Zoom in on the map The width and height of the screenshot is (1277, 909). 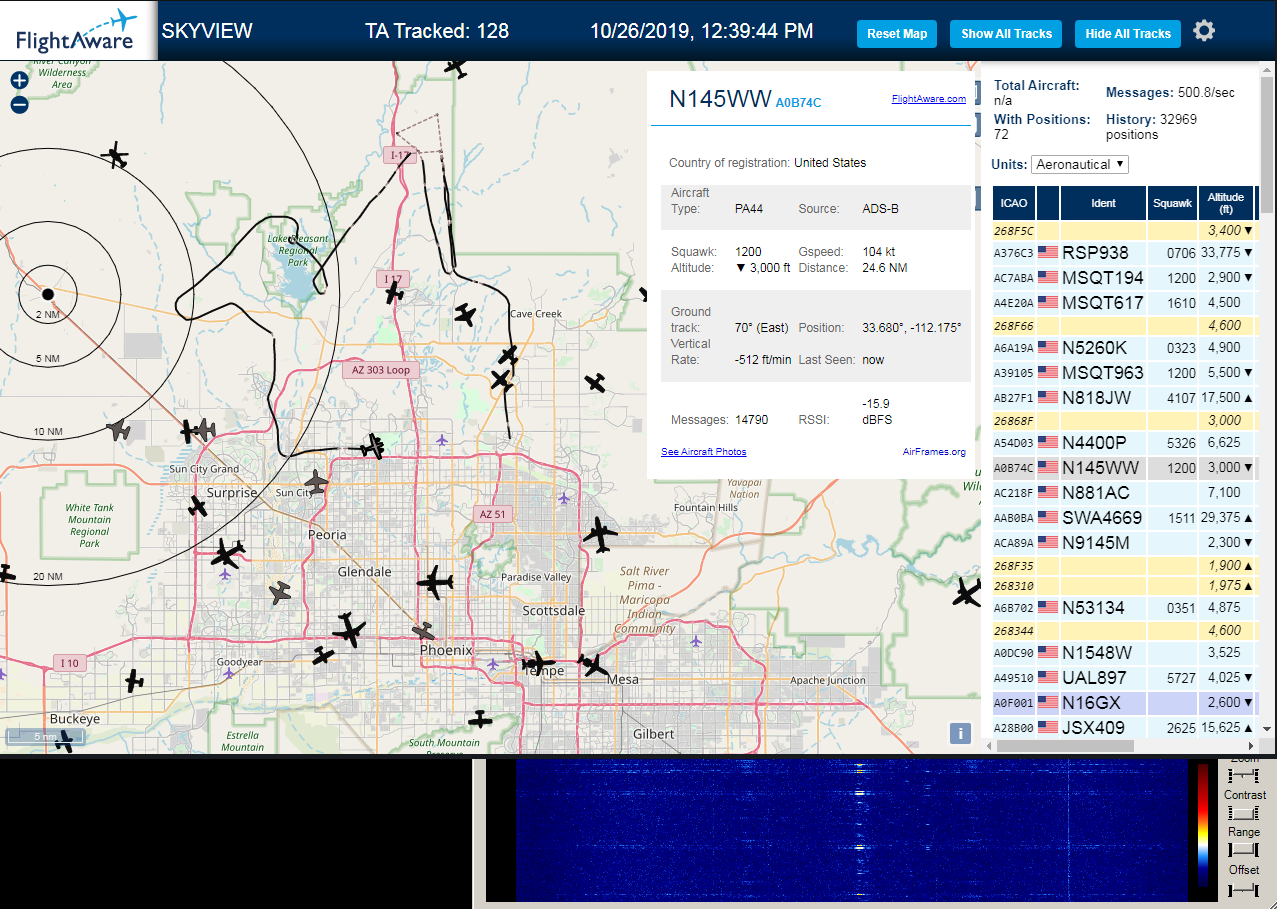coord(19,81)
